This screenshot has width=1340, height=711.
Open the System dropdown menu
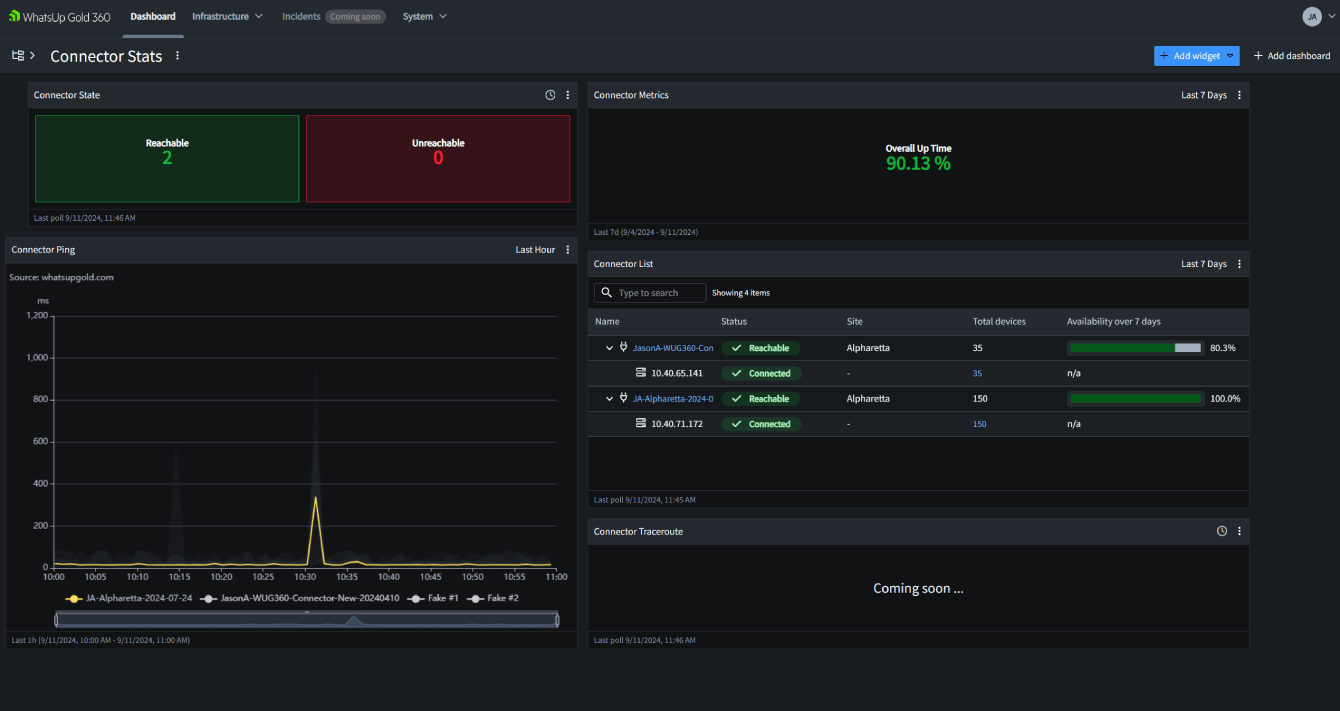(x=425, y=16)
